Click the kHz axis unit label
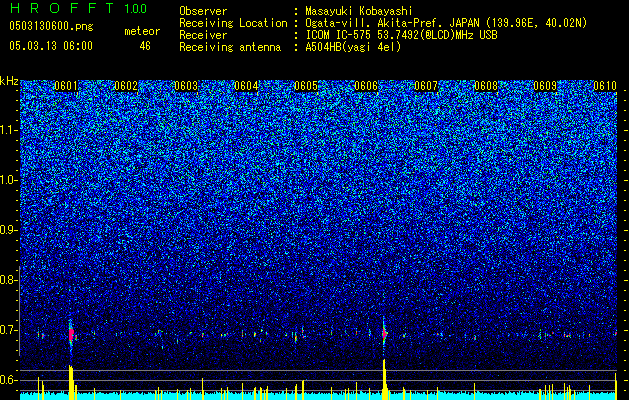The width and height of the screenshot is (629, 400). (x=9, y=81)
